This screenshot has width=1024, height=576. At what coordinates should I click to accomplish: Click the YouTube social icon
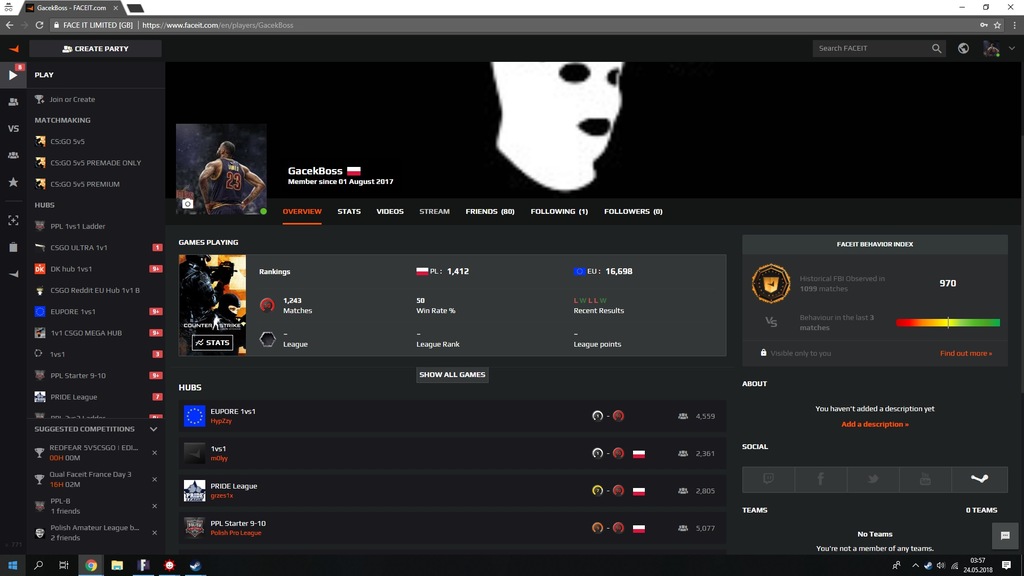click(925, 479)
